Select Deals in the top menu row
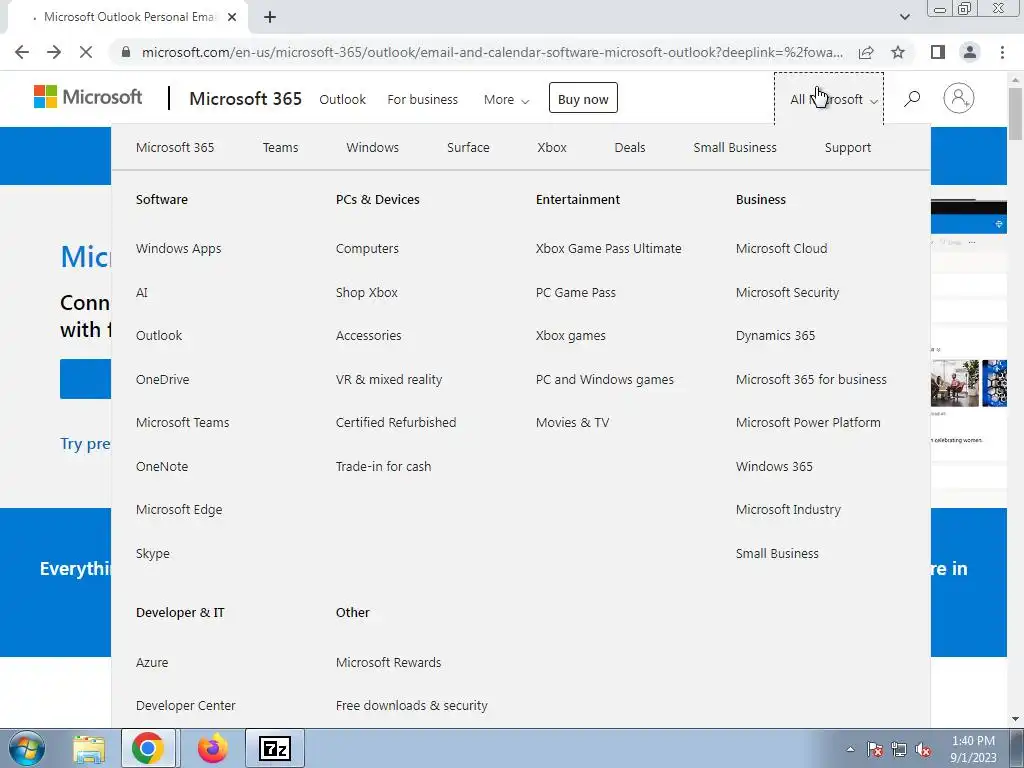Image resolution: width=1024 pixels, height=768 pixels. [630, 148]
